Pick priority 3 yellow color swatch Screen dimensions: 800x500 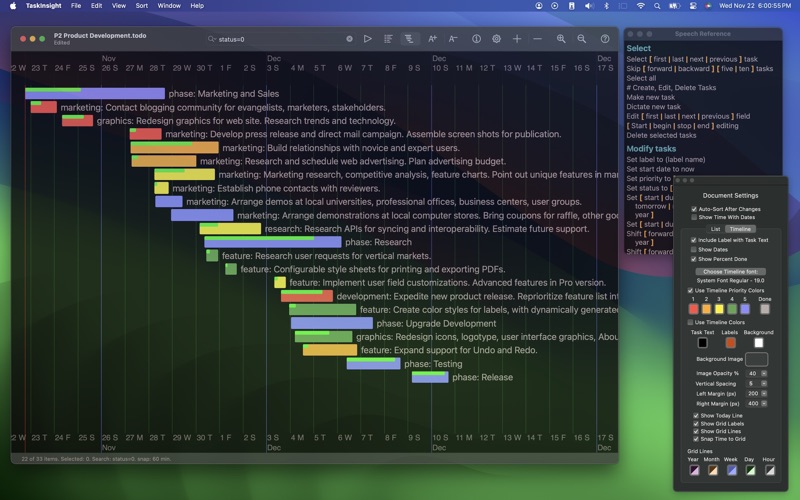(719, 309)
